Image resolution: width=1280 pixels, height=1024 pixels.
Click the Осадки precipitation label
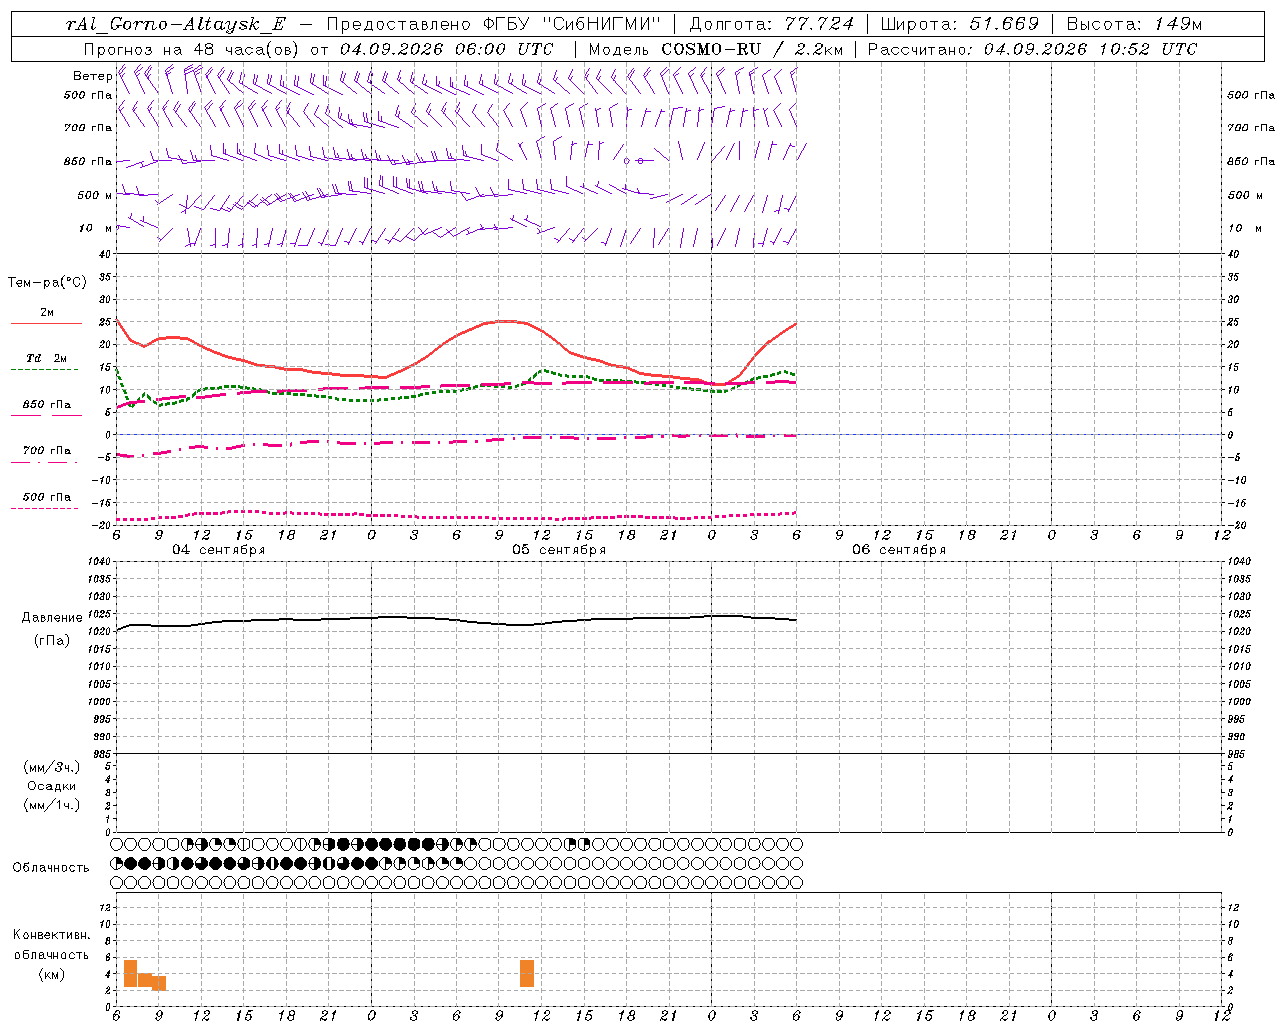[51, 786]
